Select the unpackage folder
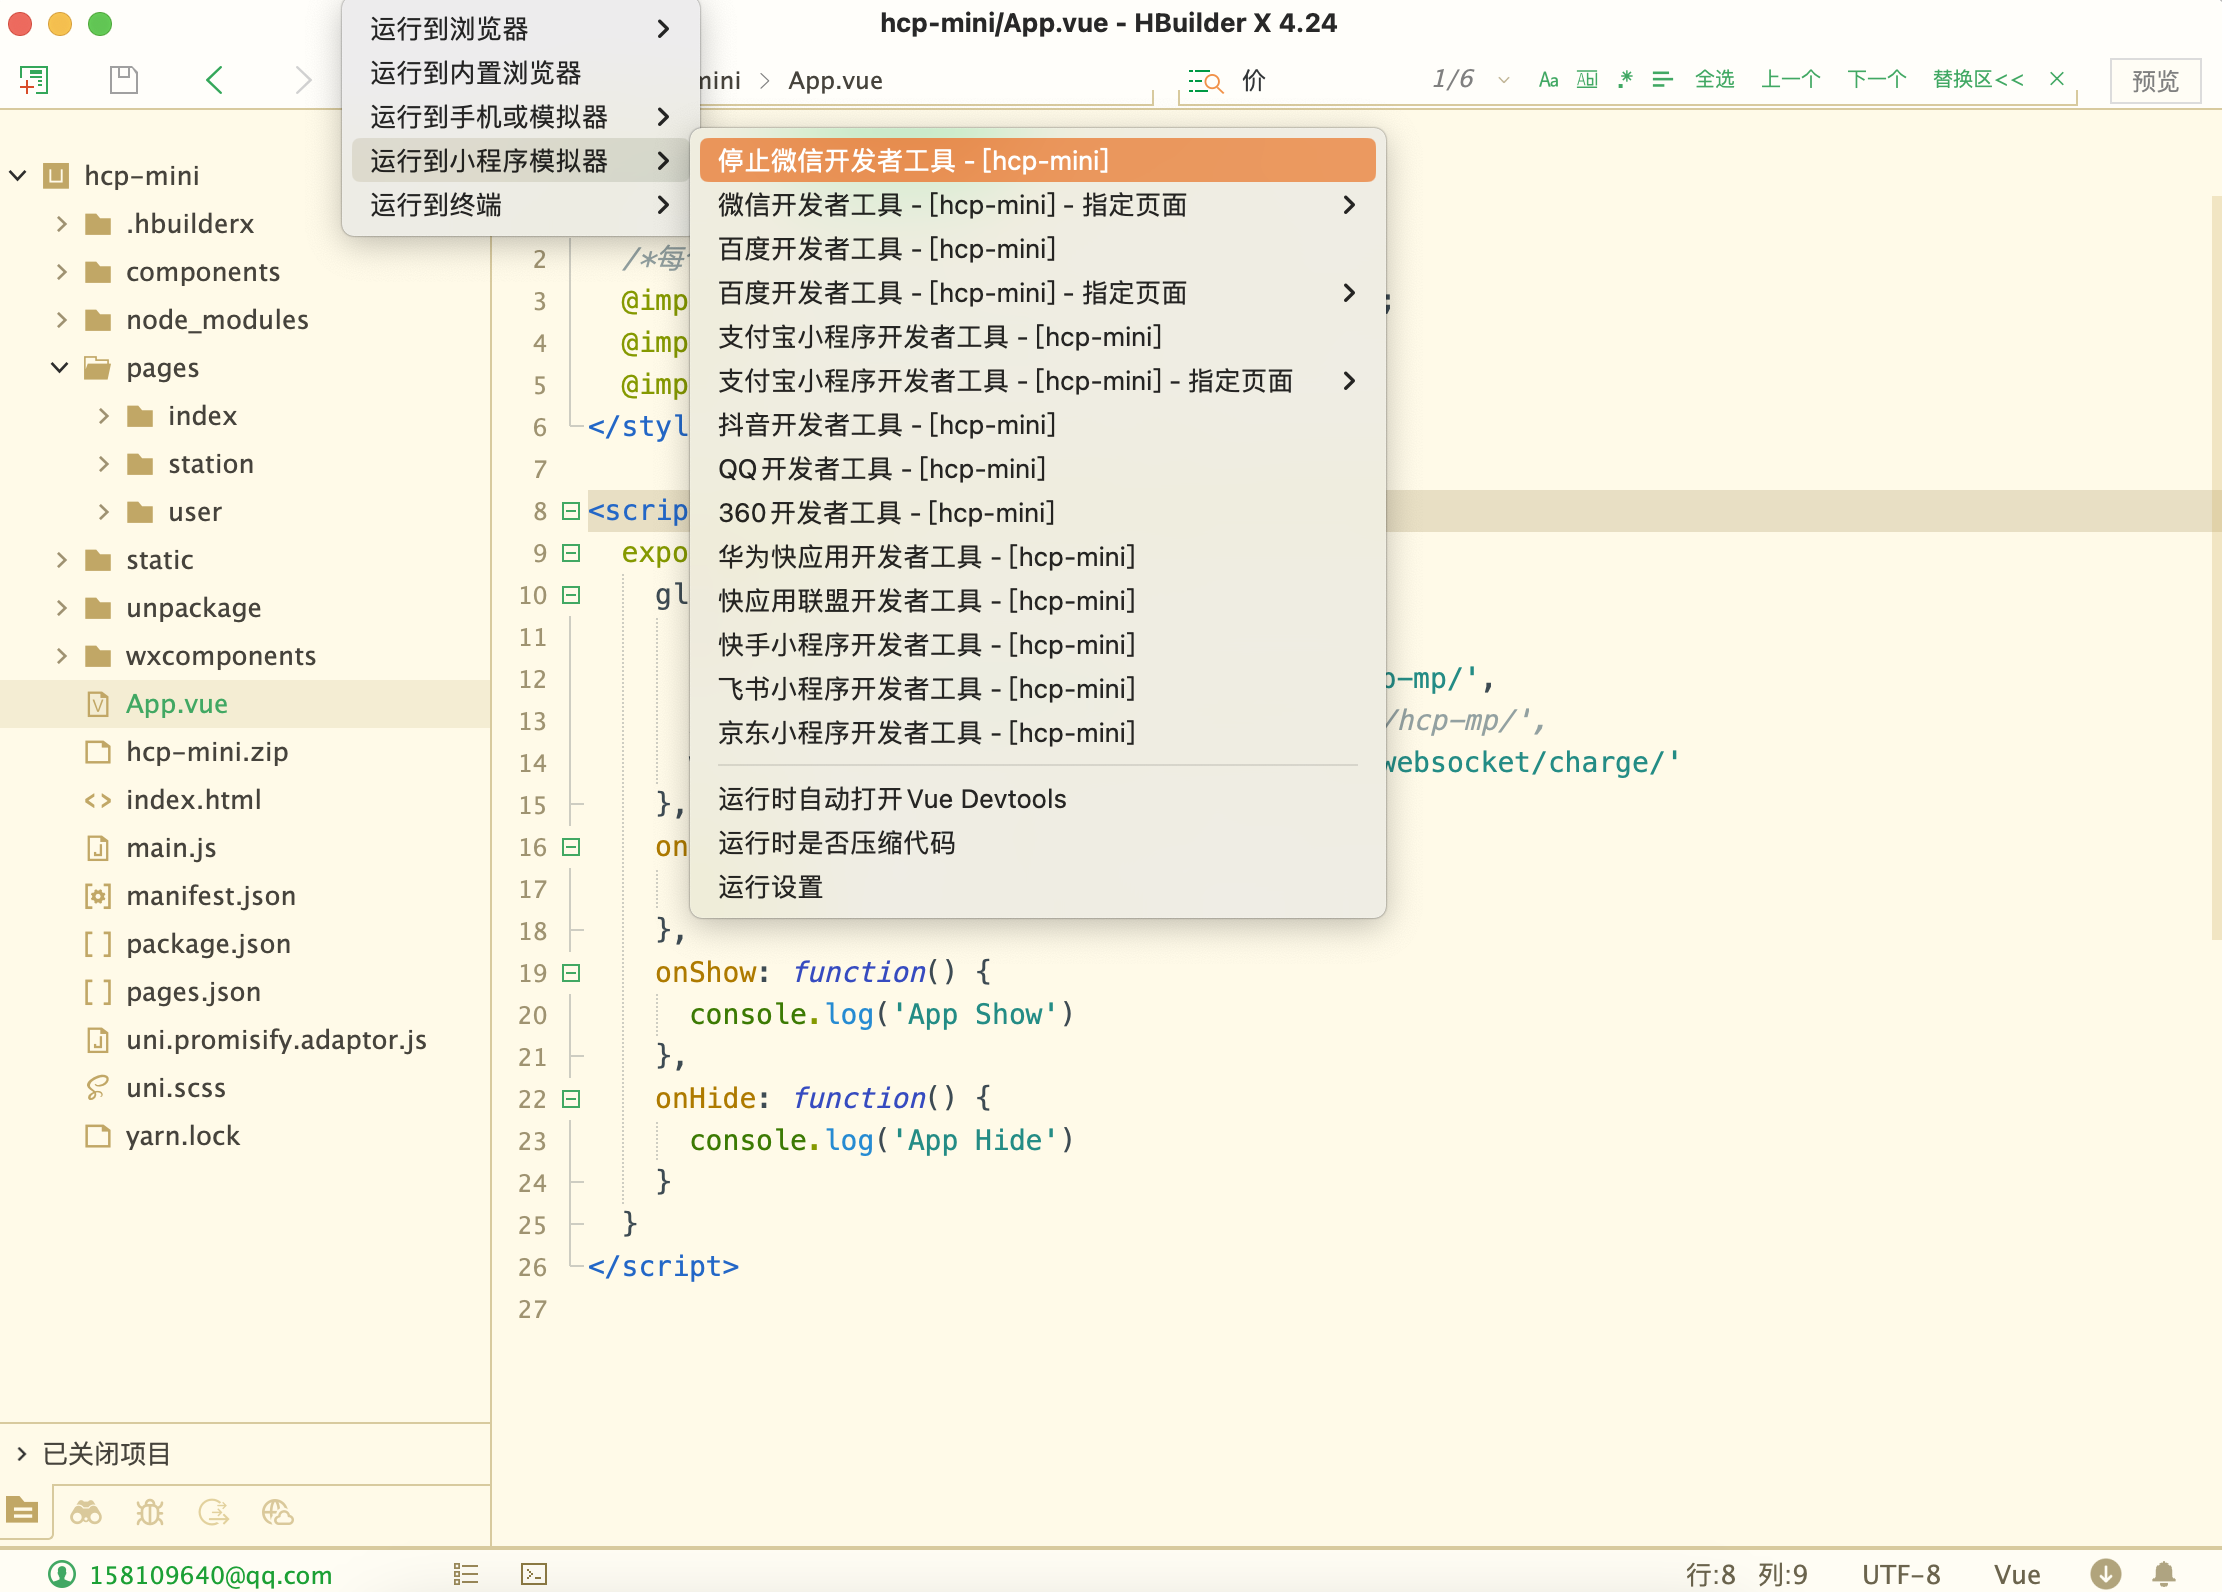This screenshot has height=1592, width=2222. (194, 608)
